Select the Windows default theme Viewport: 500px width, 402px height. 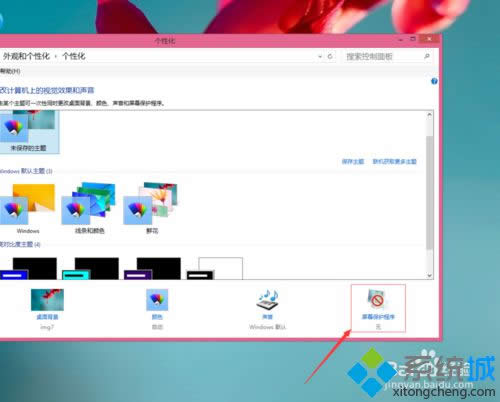tap(28, 208)
